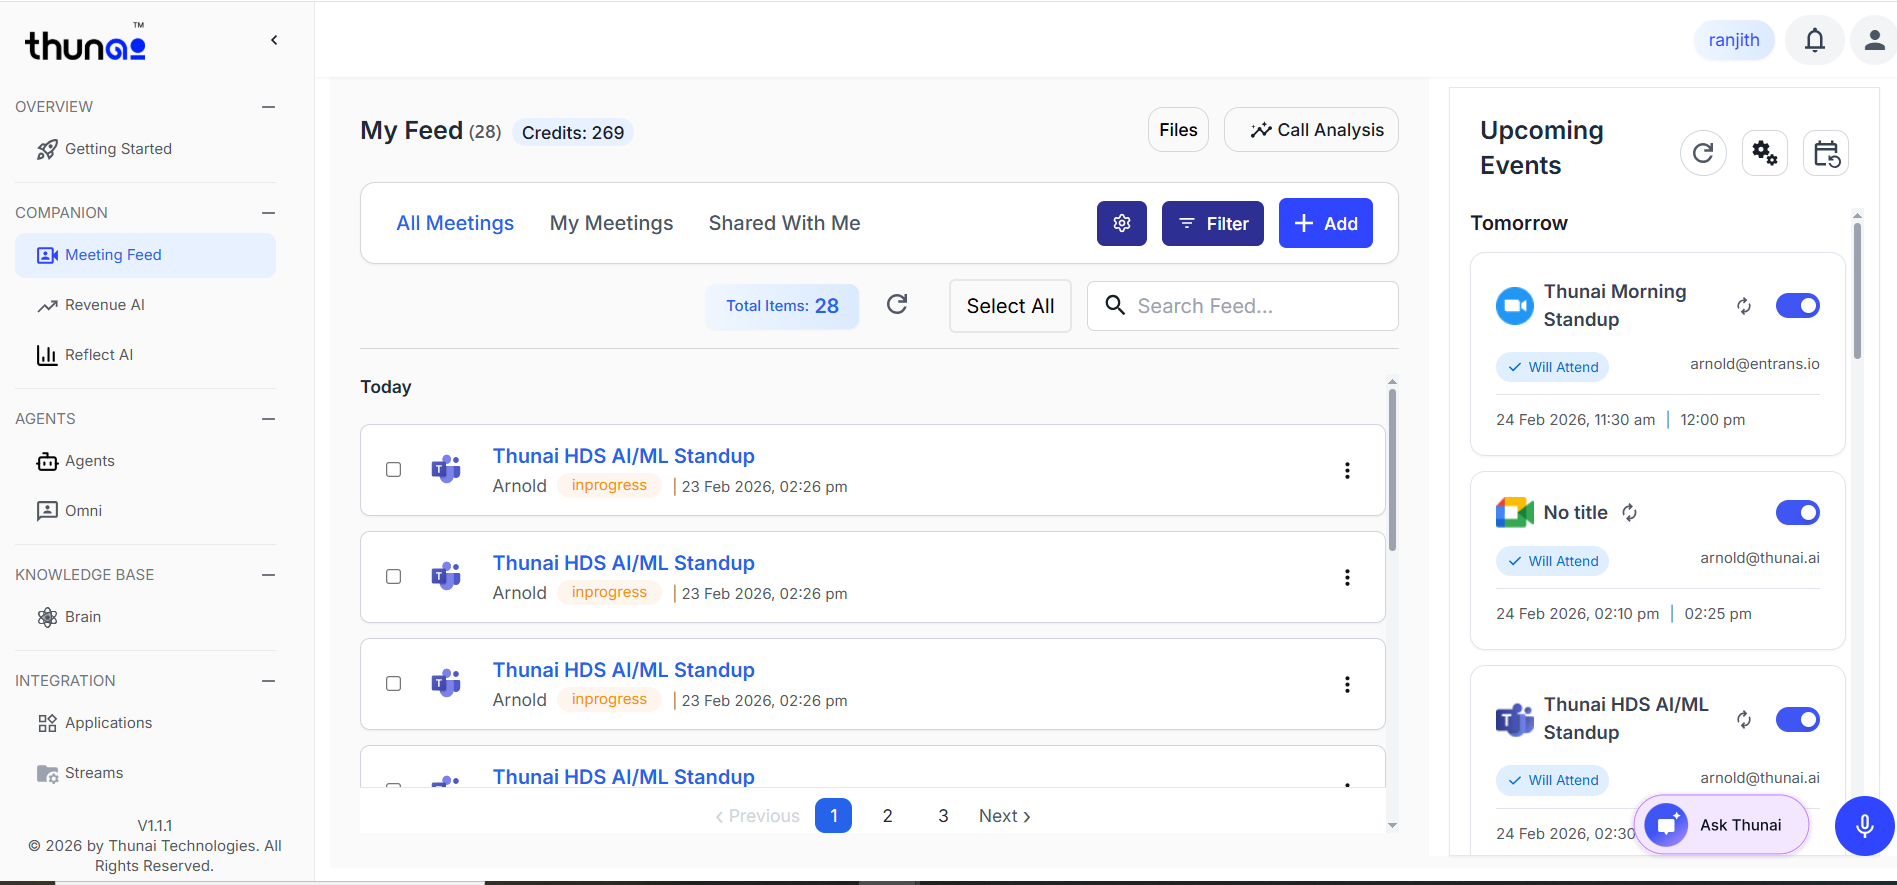This screenshot has width=1897, height=885.
Task: Open the user profile avatar icon
Action: (x=1874, y=40)
